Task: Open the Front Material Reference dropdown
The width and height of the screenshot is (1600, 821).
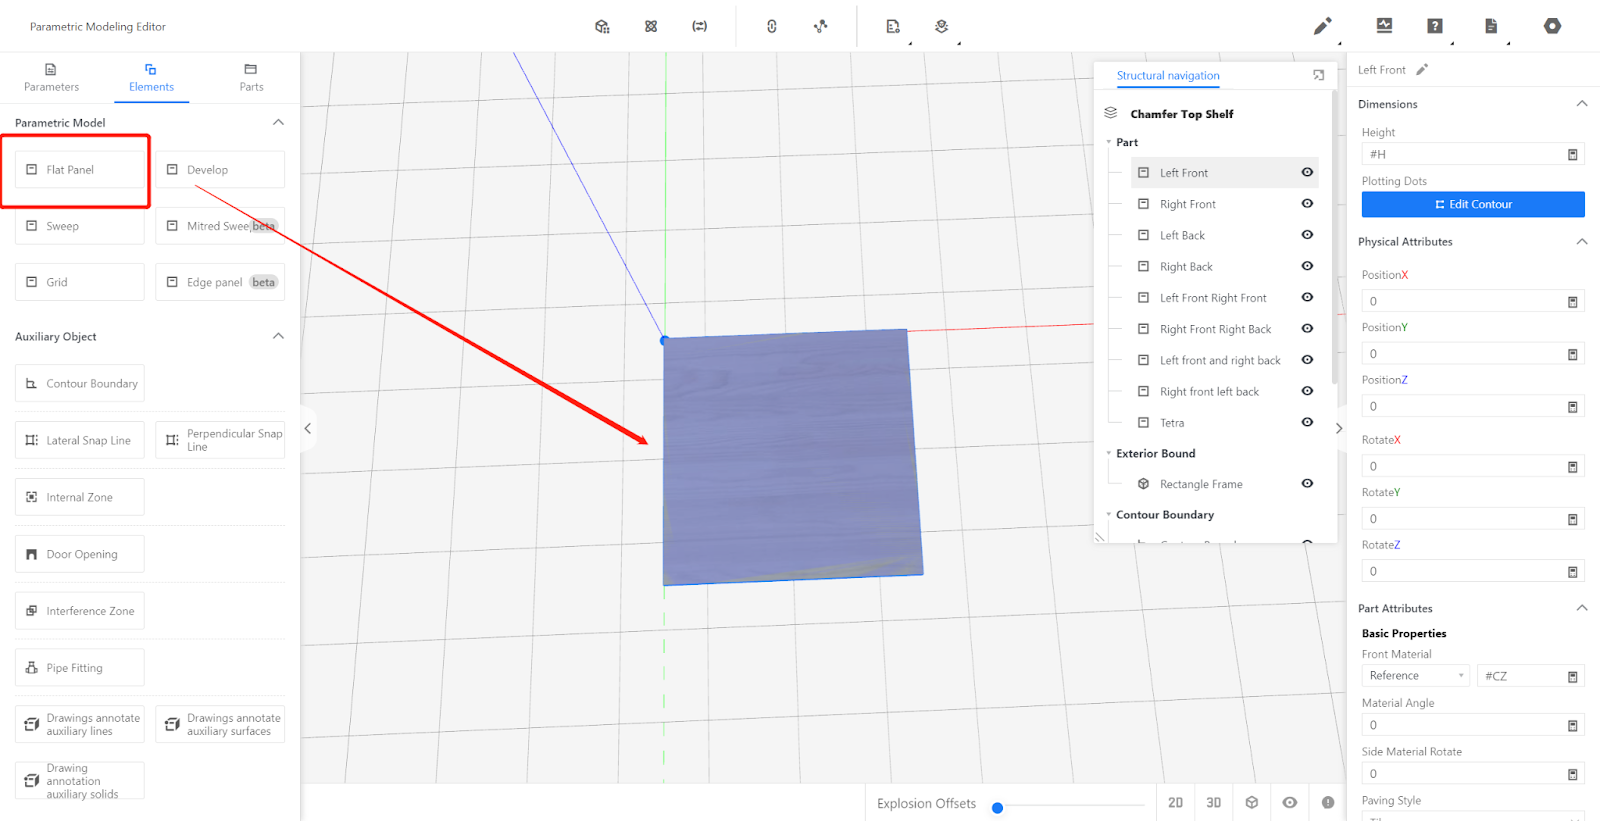Action: (1415, 676)
